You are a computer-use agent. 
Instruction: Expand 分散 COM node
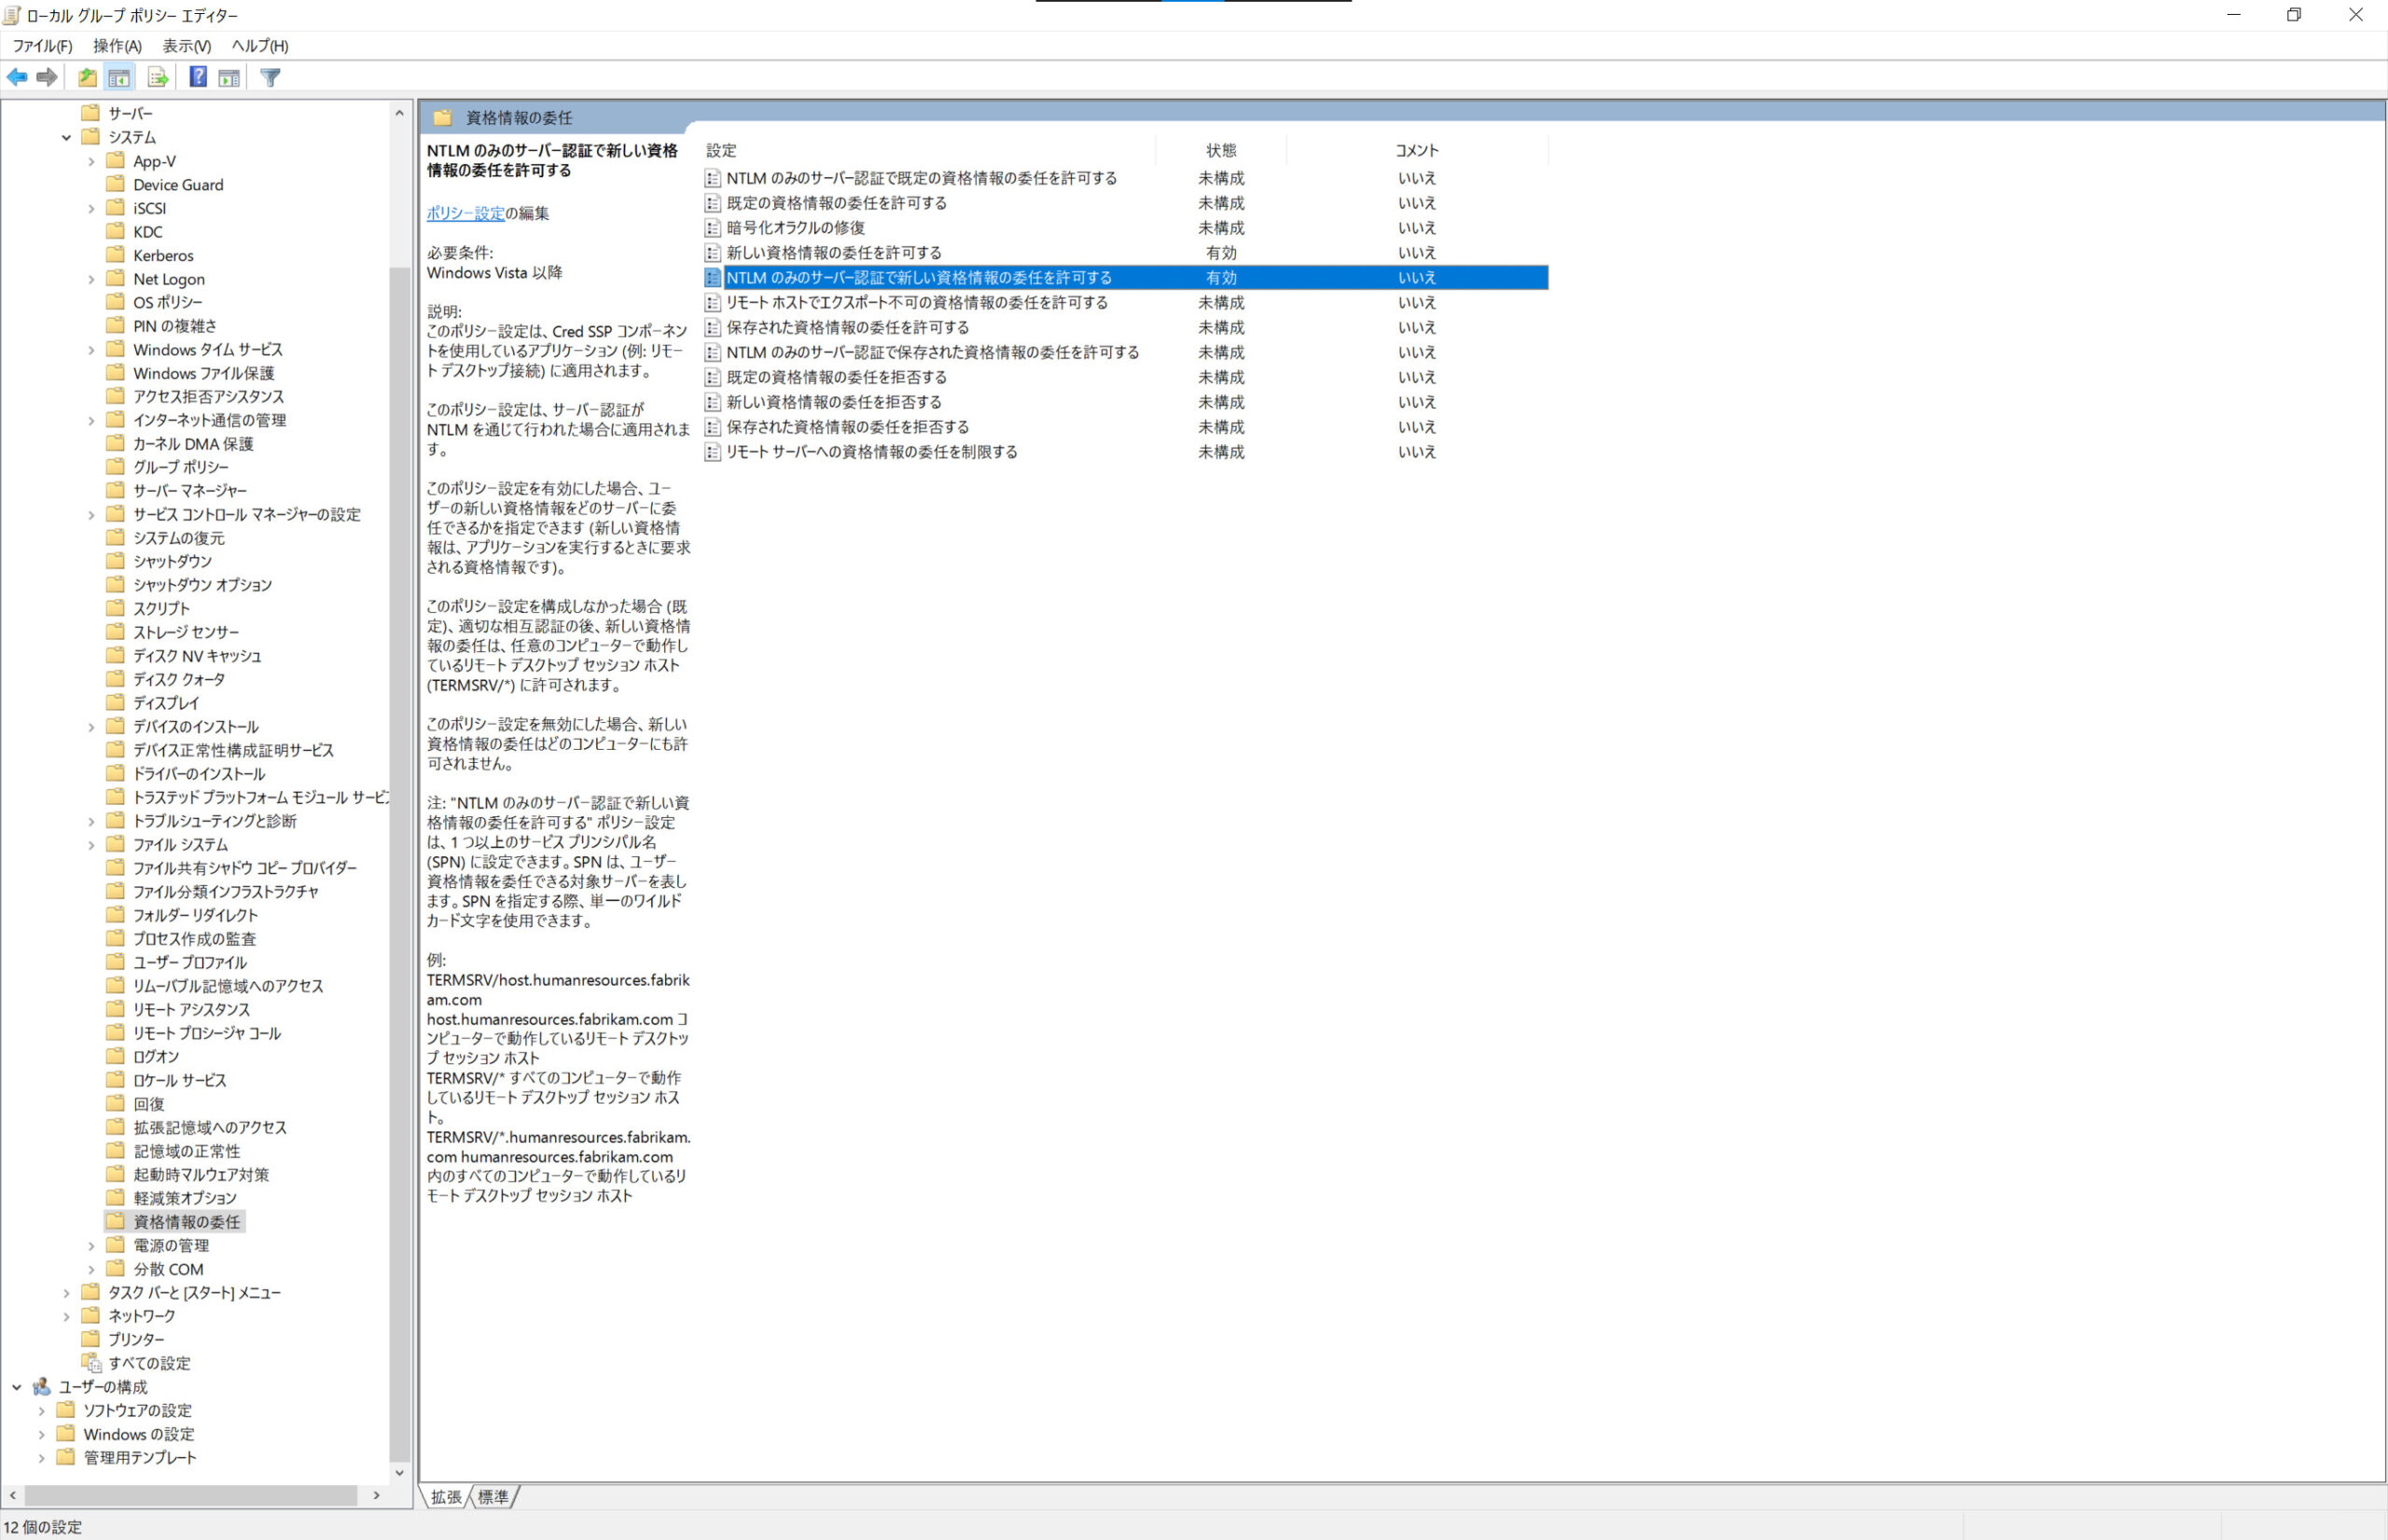click(91, 1269)
